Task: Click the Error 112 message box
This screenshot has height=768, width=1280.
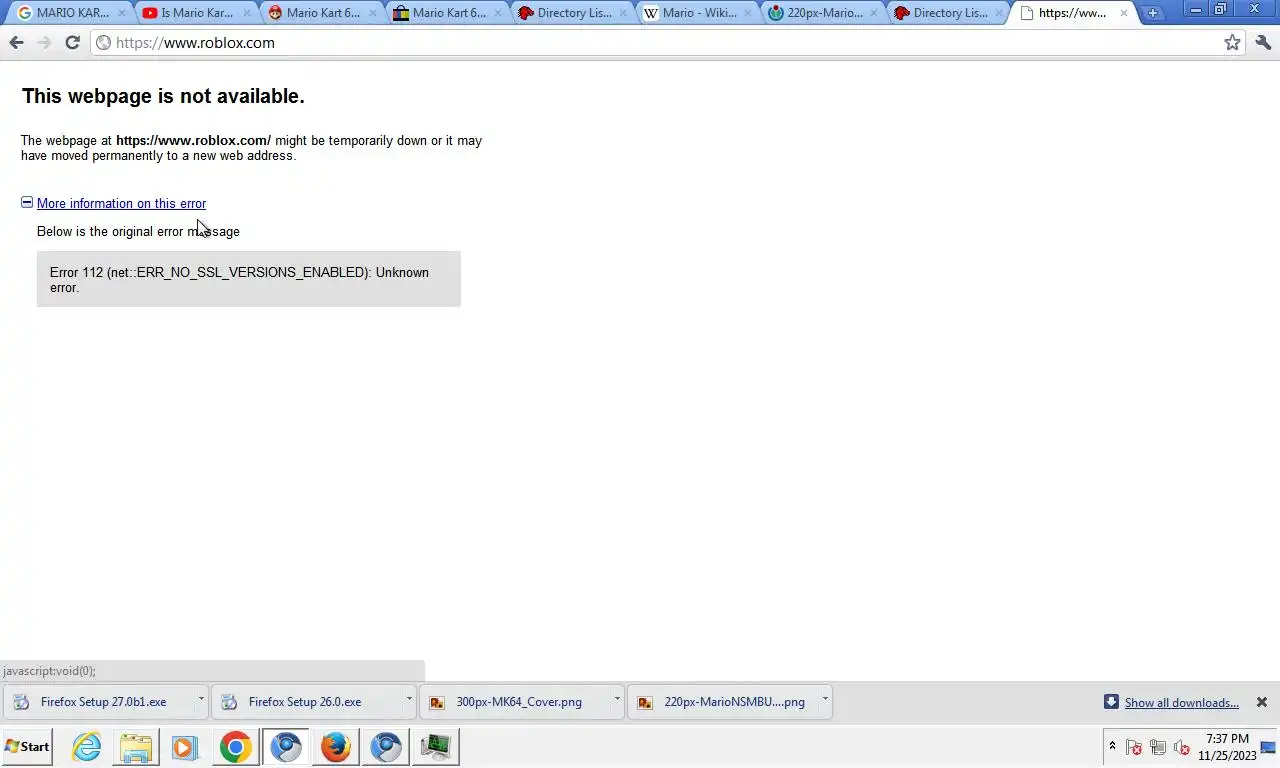Action: (x=249, y=279)
